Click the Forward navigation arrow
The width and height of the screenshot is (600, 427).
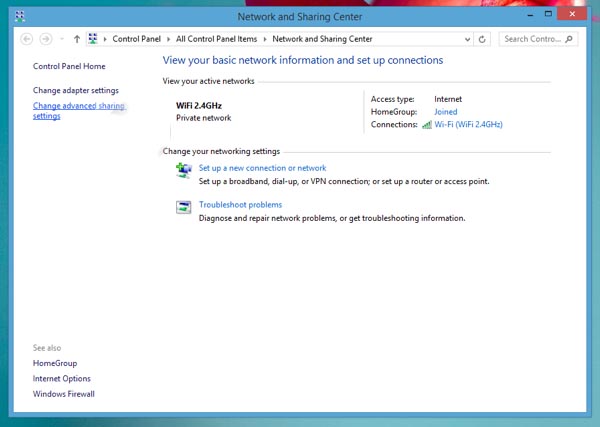coord(45,39)
